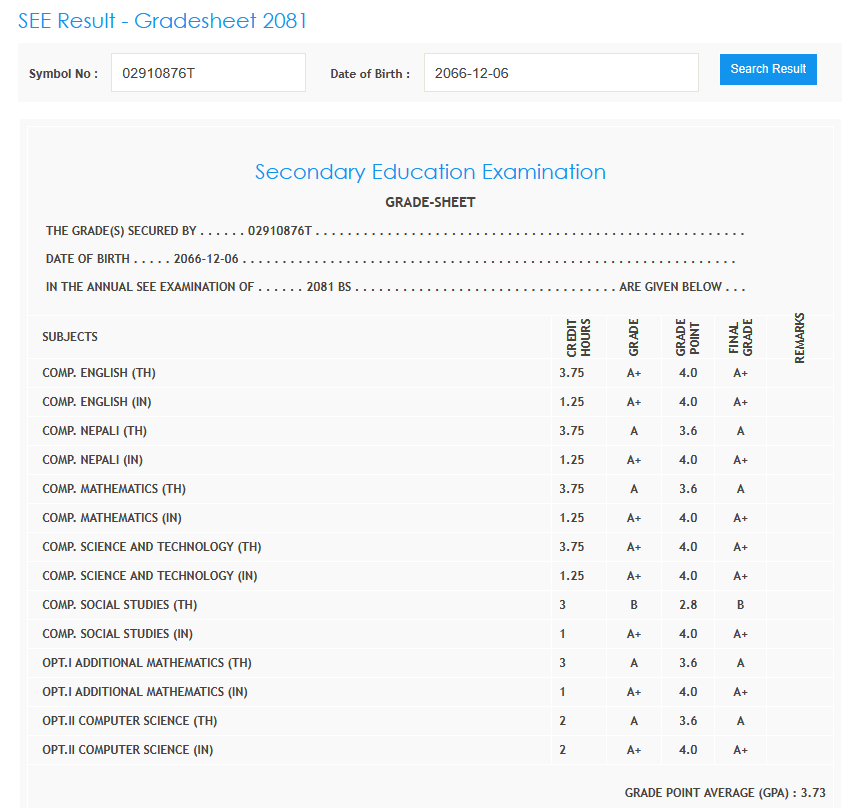Click the Grade Point Average 3.73 text
The width and height of the screenshot is (868, 808).
click(725, 792)
